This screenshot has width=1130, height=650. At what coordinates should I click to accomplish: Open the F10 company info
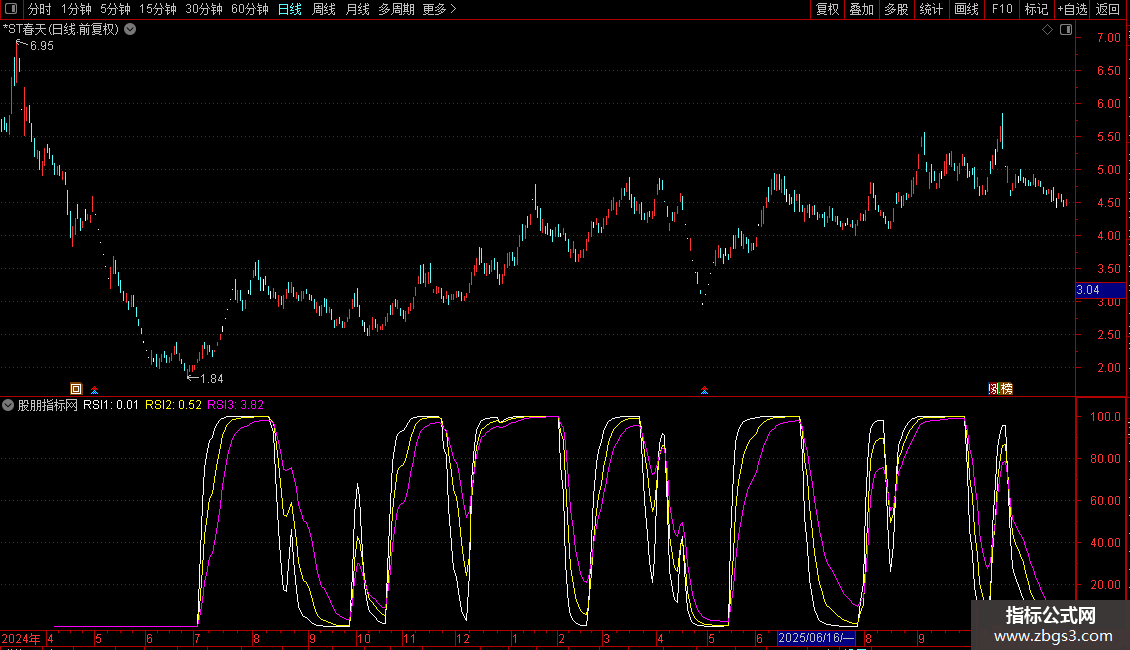click(1001, 9)
